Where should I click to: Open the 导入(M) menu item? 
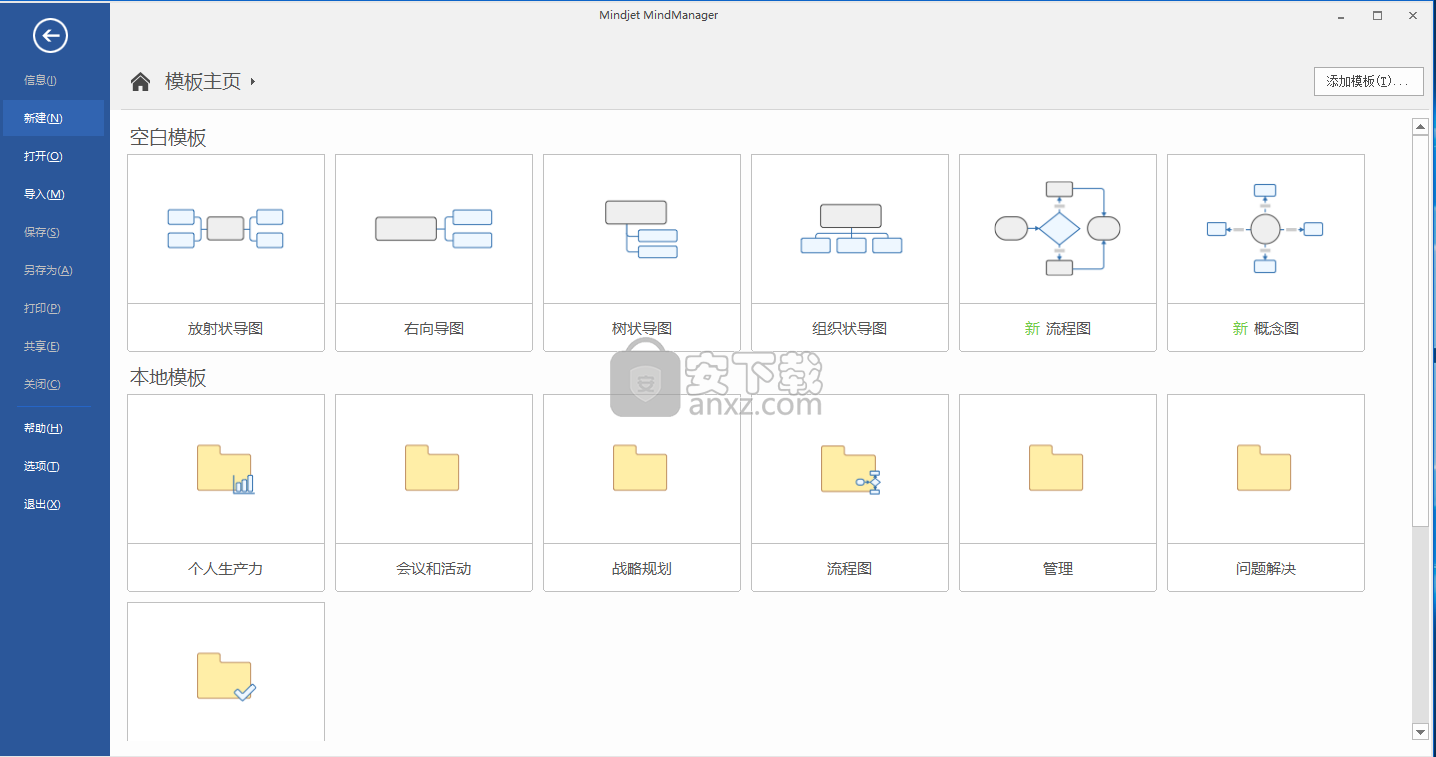click(54, 194)
